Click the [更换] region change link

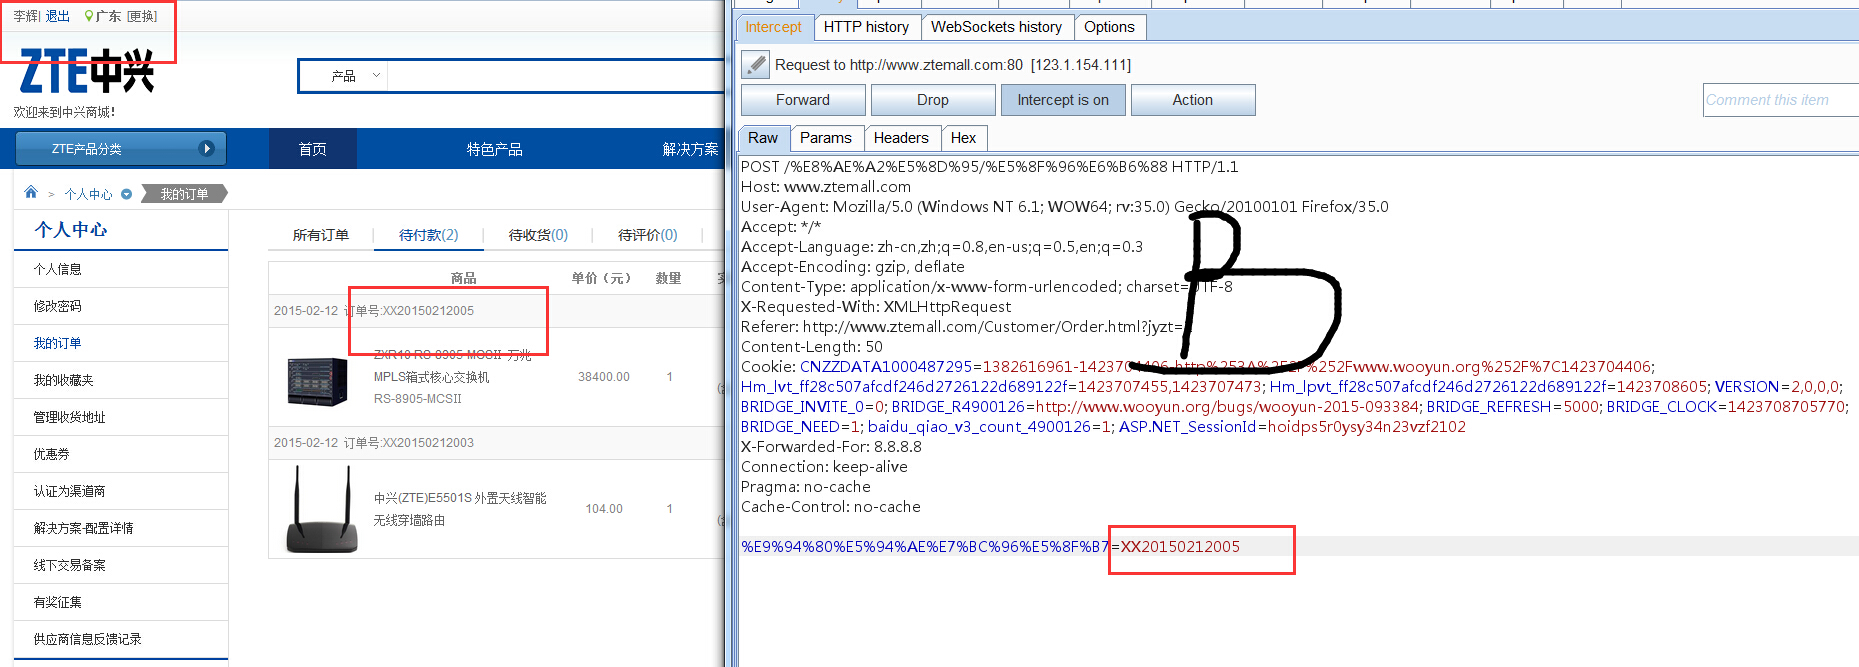click(x=142, y=16)
